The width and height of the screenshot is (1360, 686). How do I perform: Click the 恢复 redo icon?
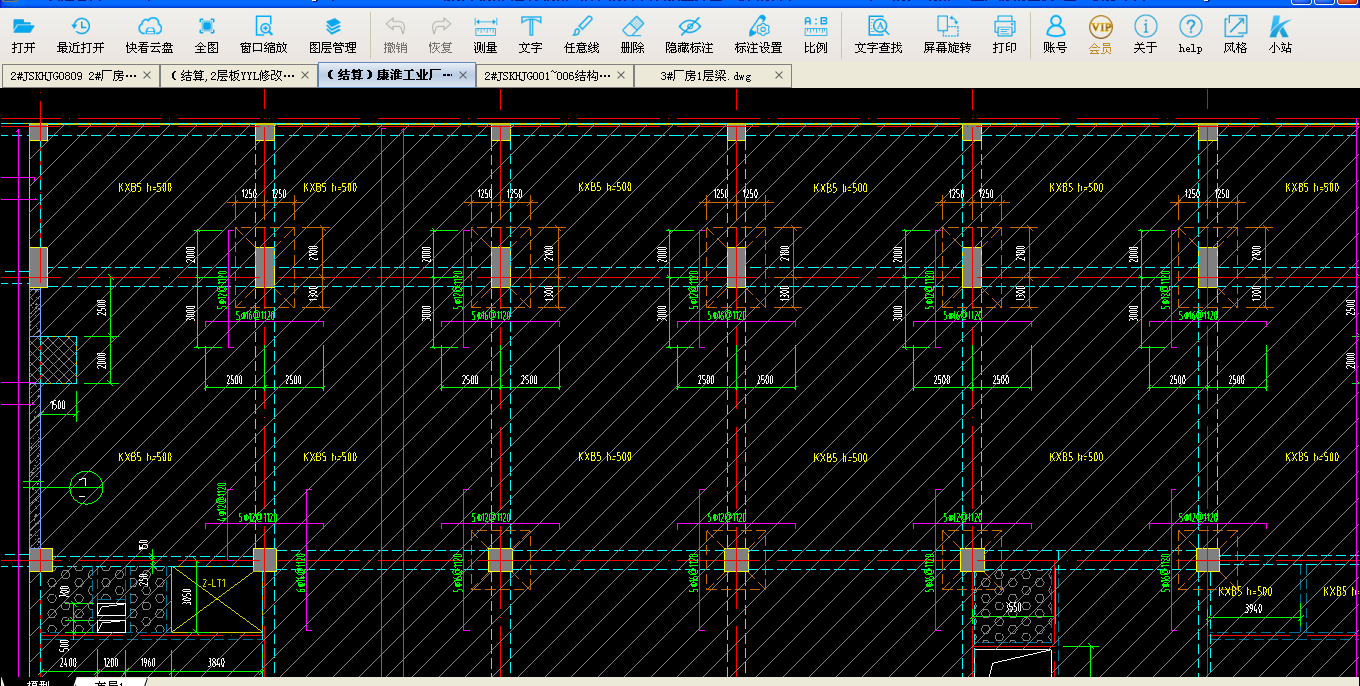click(x=440, y=26)
